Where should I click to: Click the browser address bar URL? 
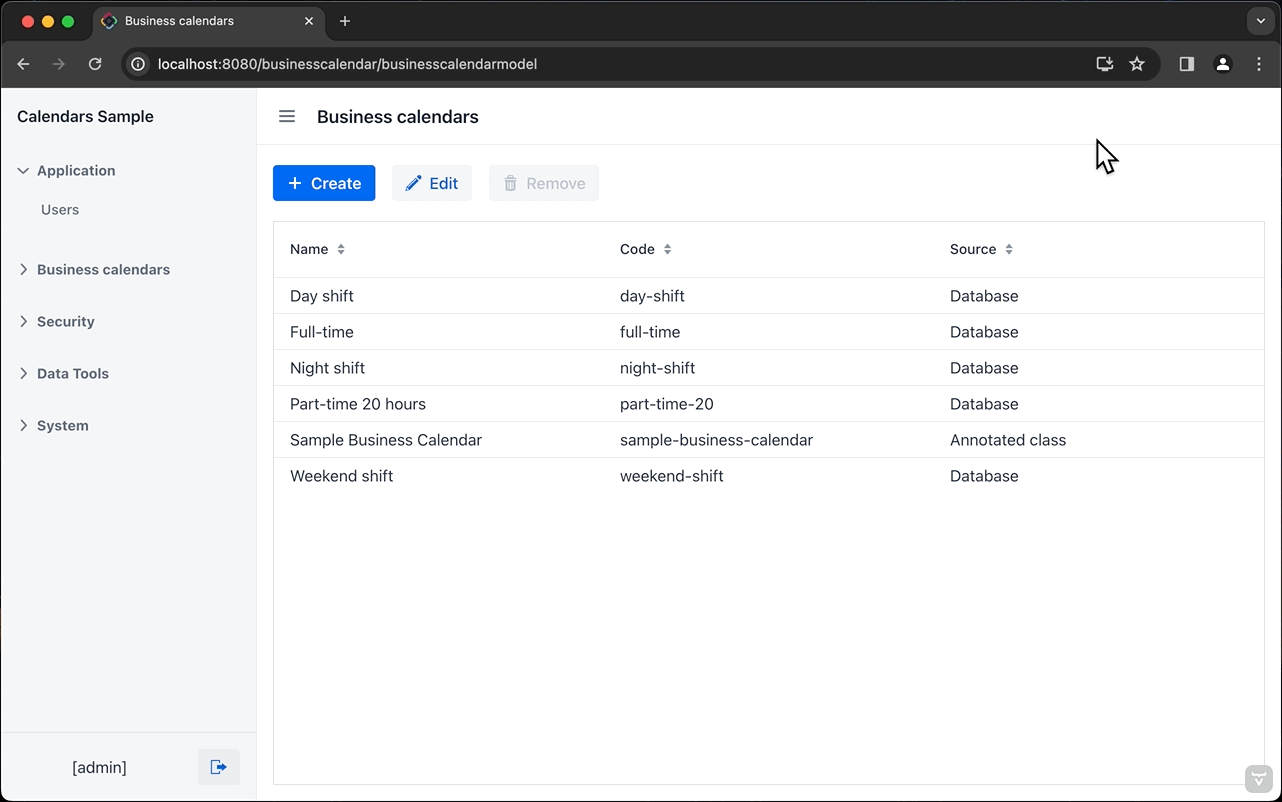pyautogui.click(x=348, y=64)
